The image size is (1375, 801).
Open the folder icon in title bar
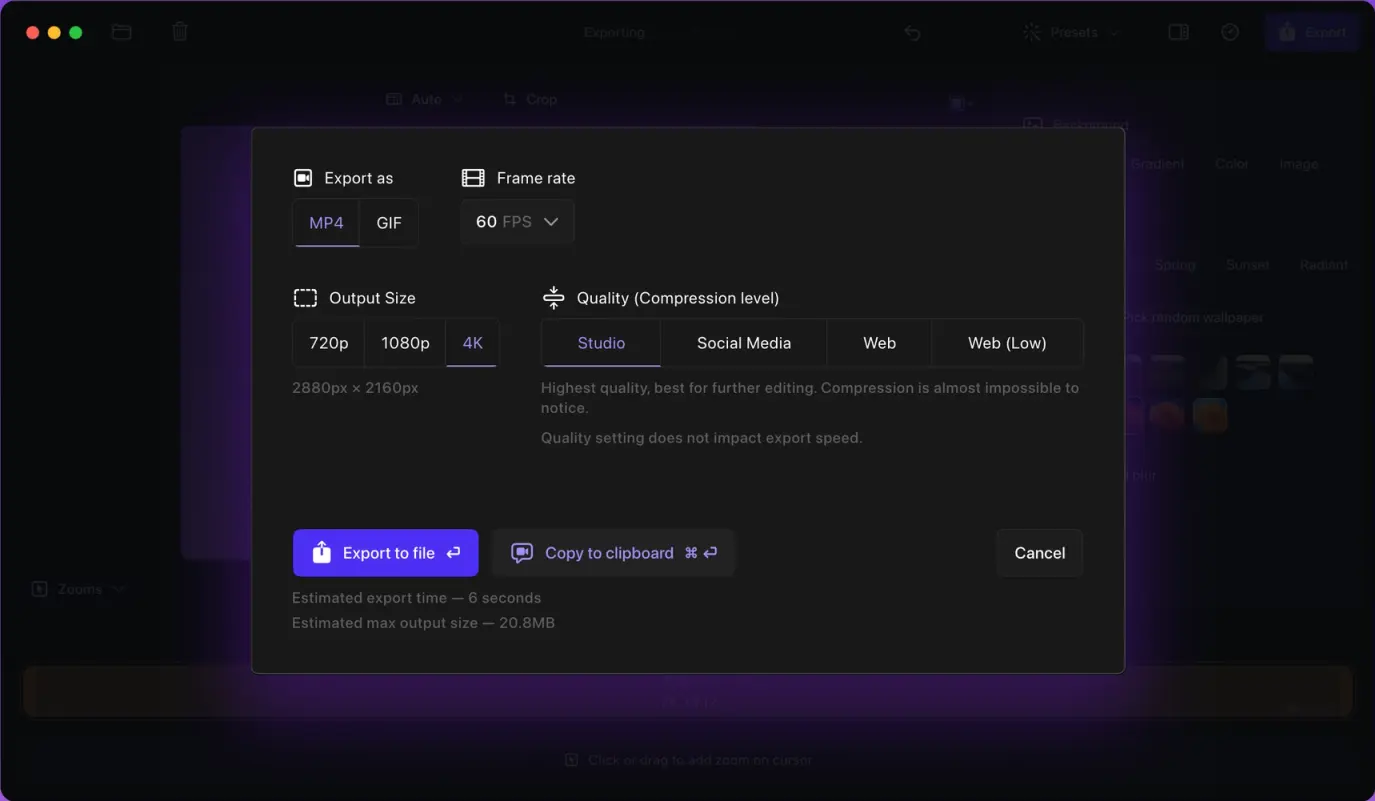point(121,32)
